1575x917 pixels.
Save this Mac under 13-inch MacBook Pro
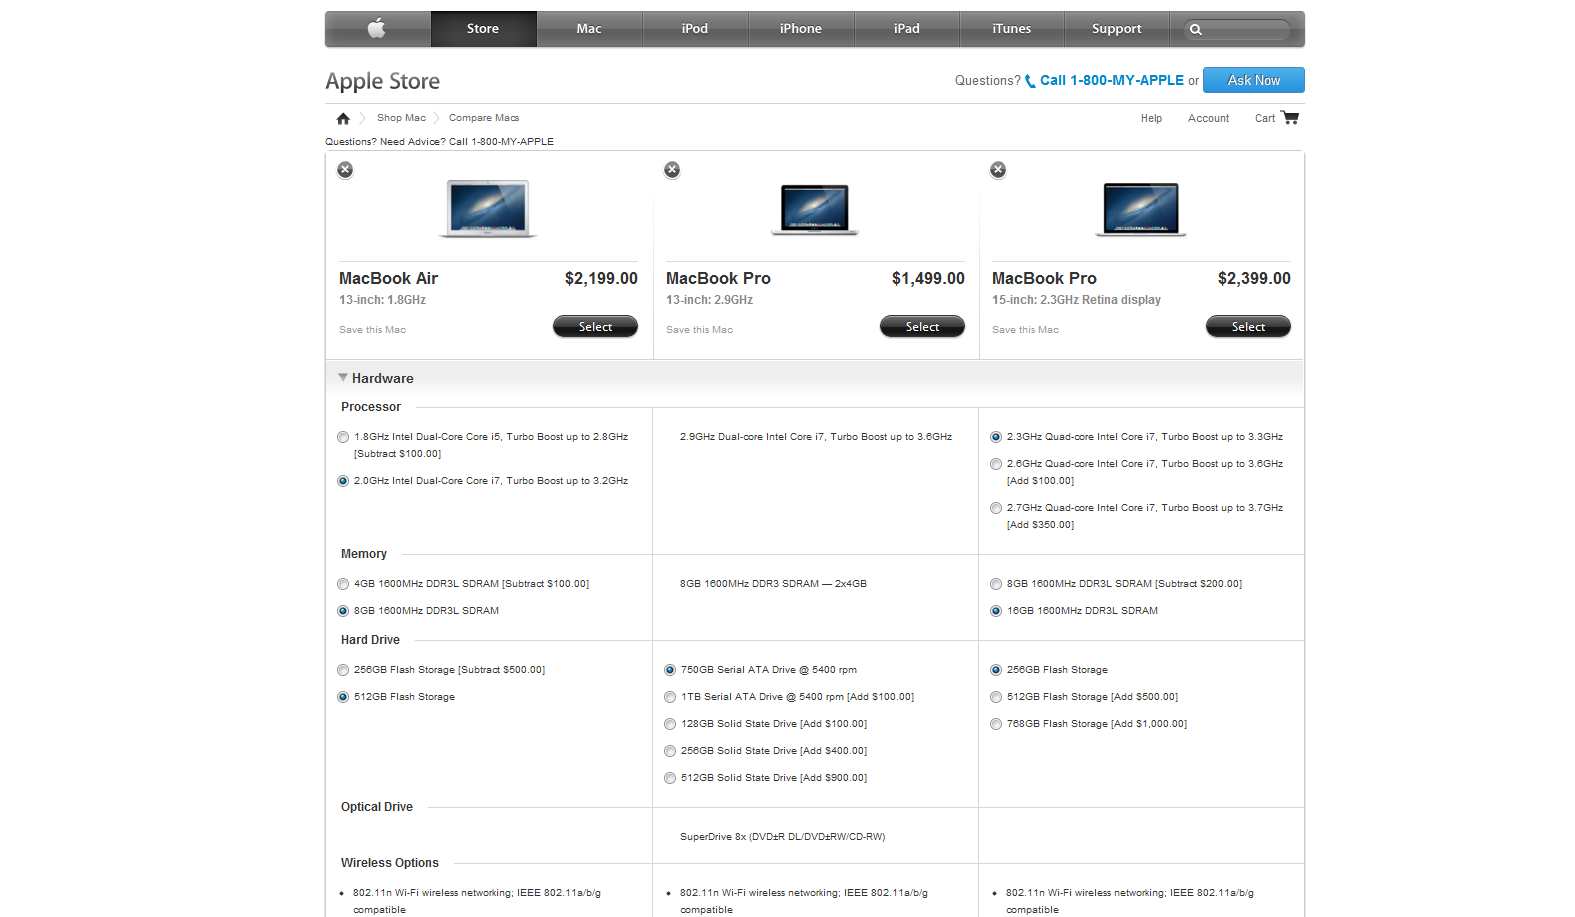coord(699,330)
